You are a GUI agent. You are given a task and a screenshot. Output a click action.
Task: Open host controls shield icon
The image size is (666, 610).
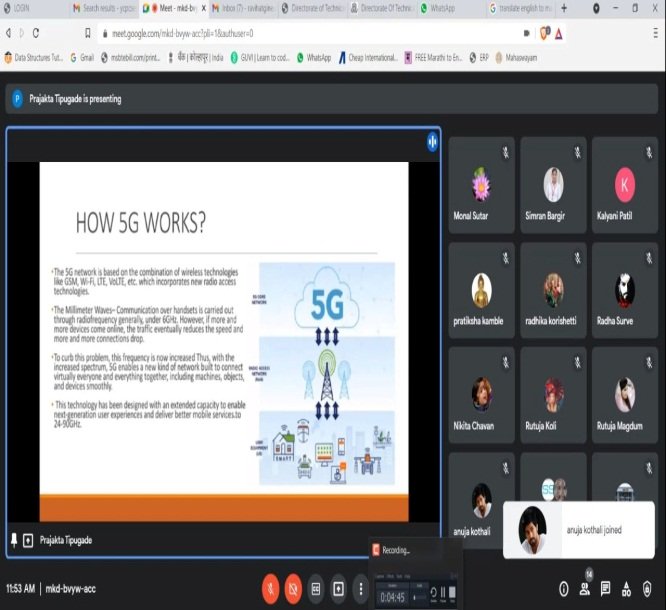(647, 588)
